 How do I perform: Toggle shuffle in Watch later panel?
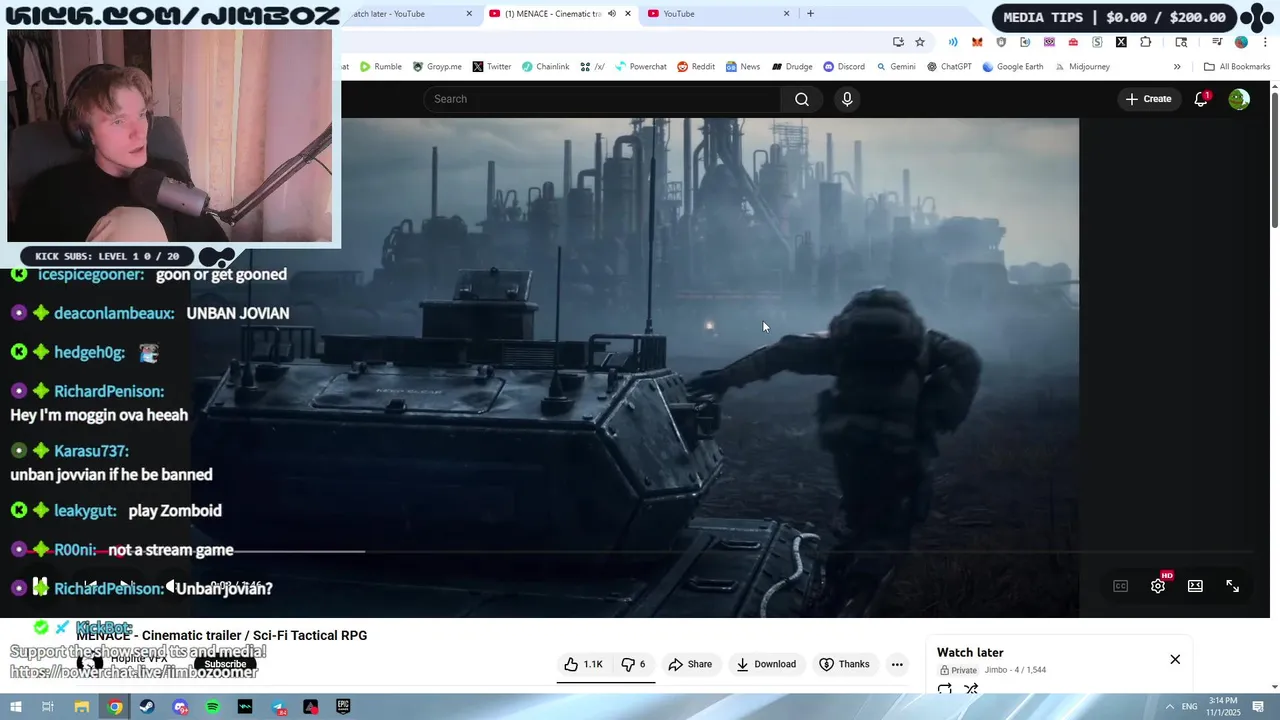coord(971,689)
